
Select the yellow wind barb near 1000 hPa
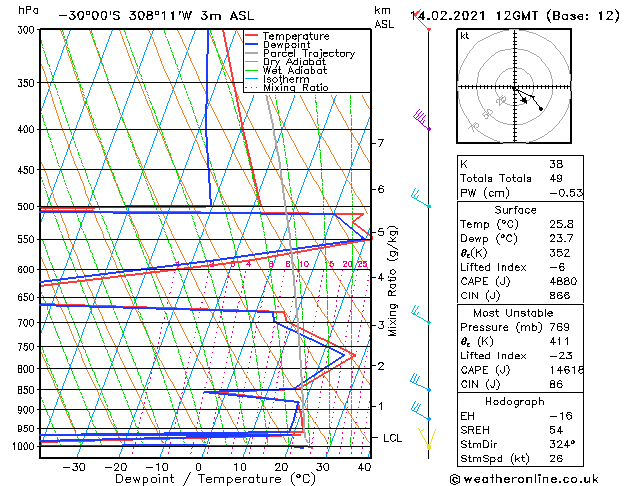[427, 438]
